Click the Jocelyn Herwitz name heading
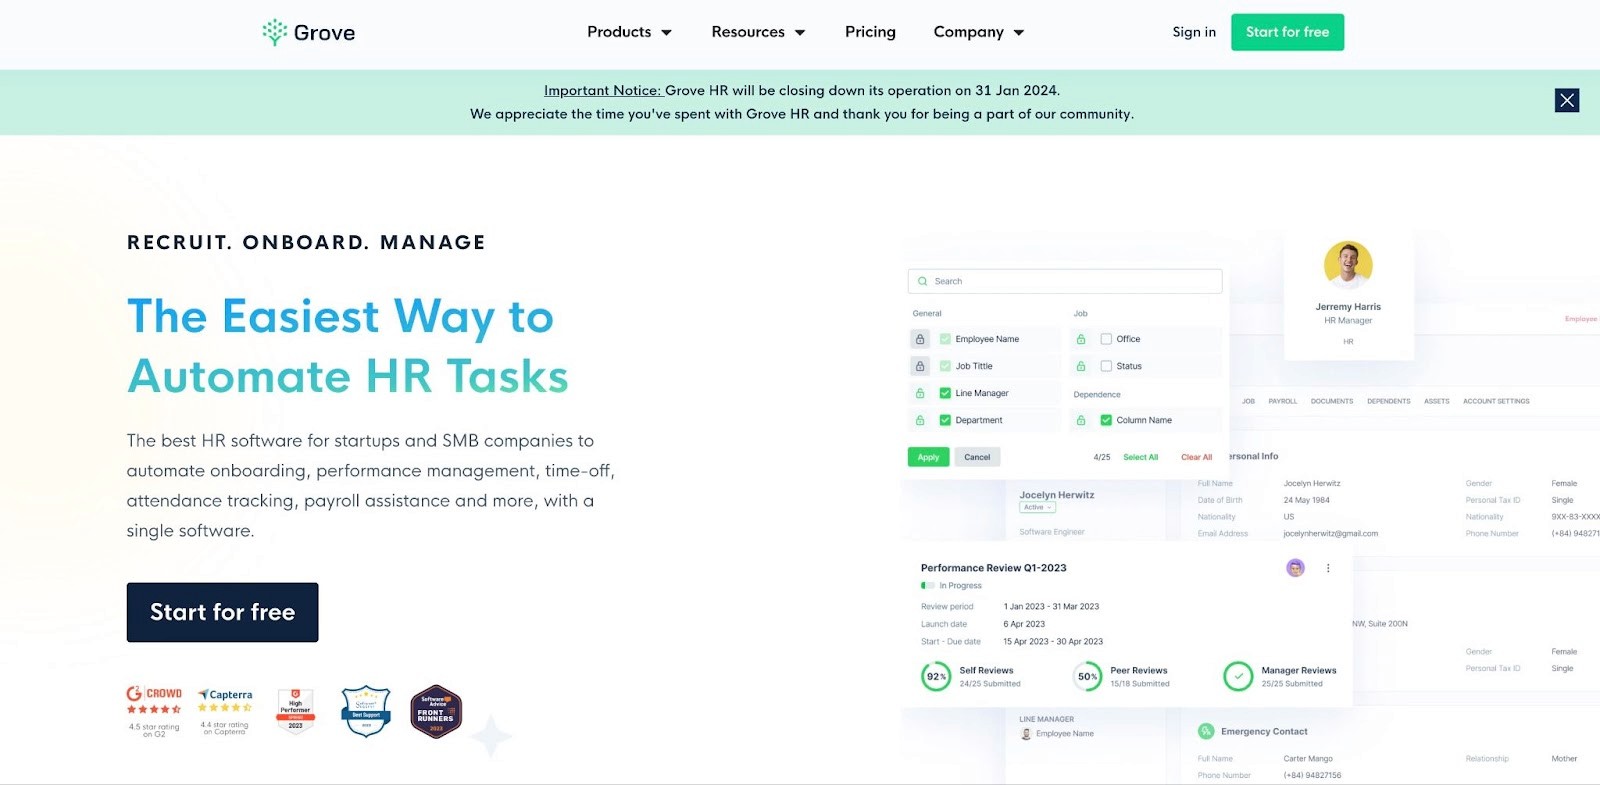 point(1056,495)
